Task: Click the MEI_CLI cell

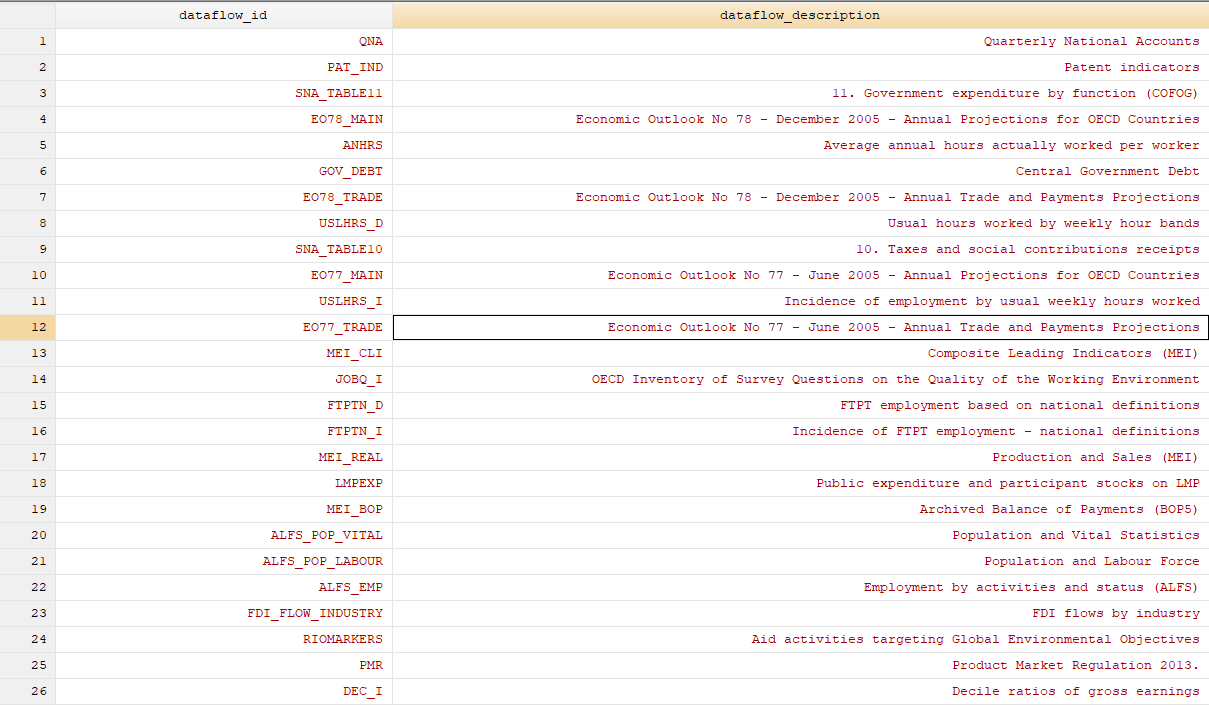Action: coord(223,353)
